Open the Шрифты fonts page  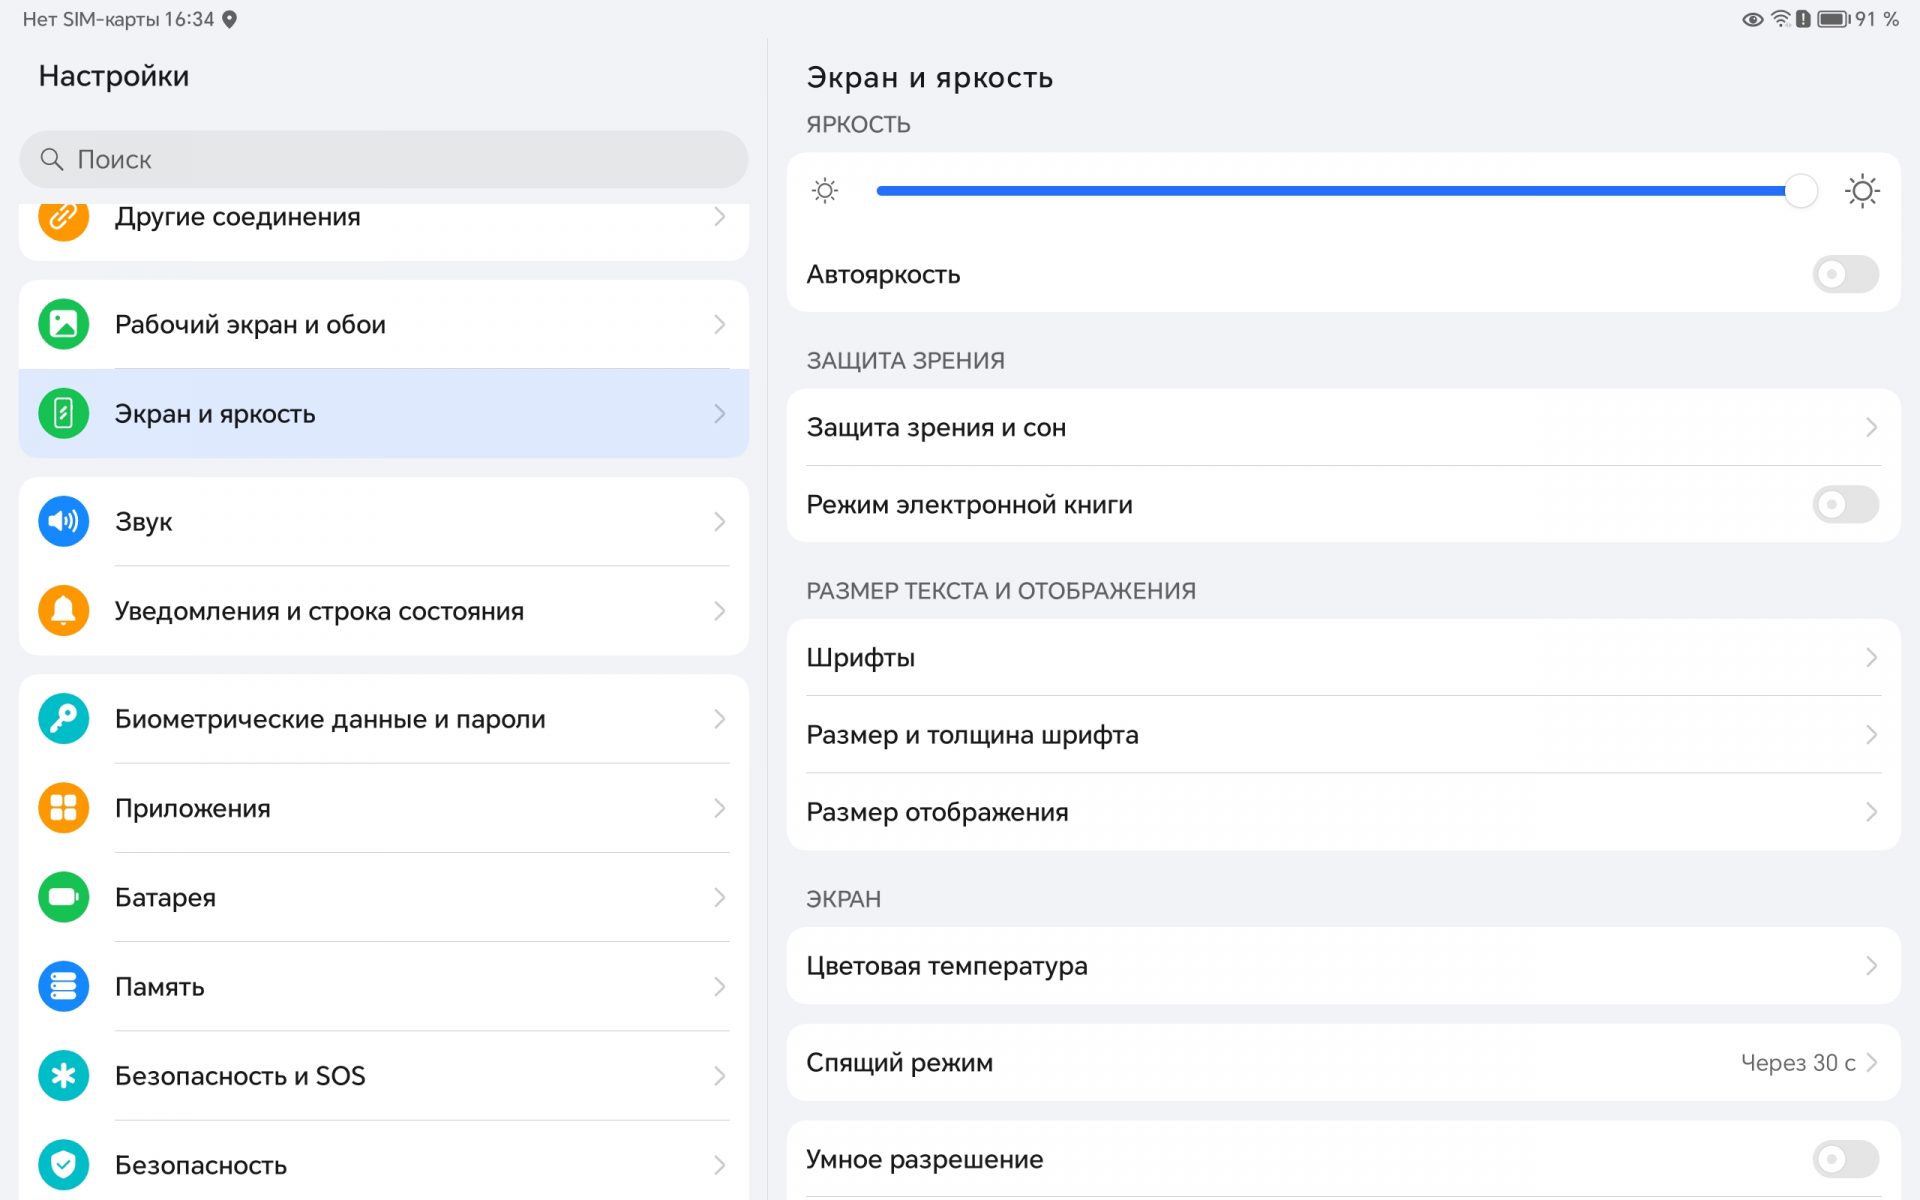click(1342, 657)
